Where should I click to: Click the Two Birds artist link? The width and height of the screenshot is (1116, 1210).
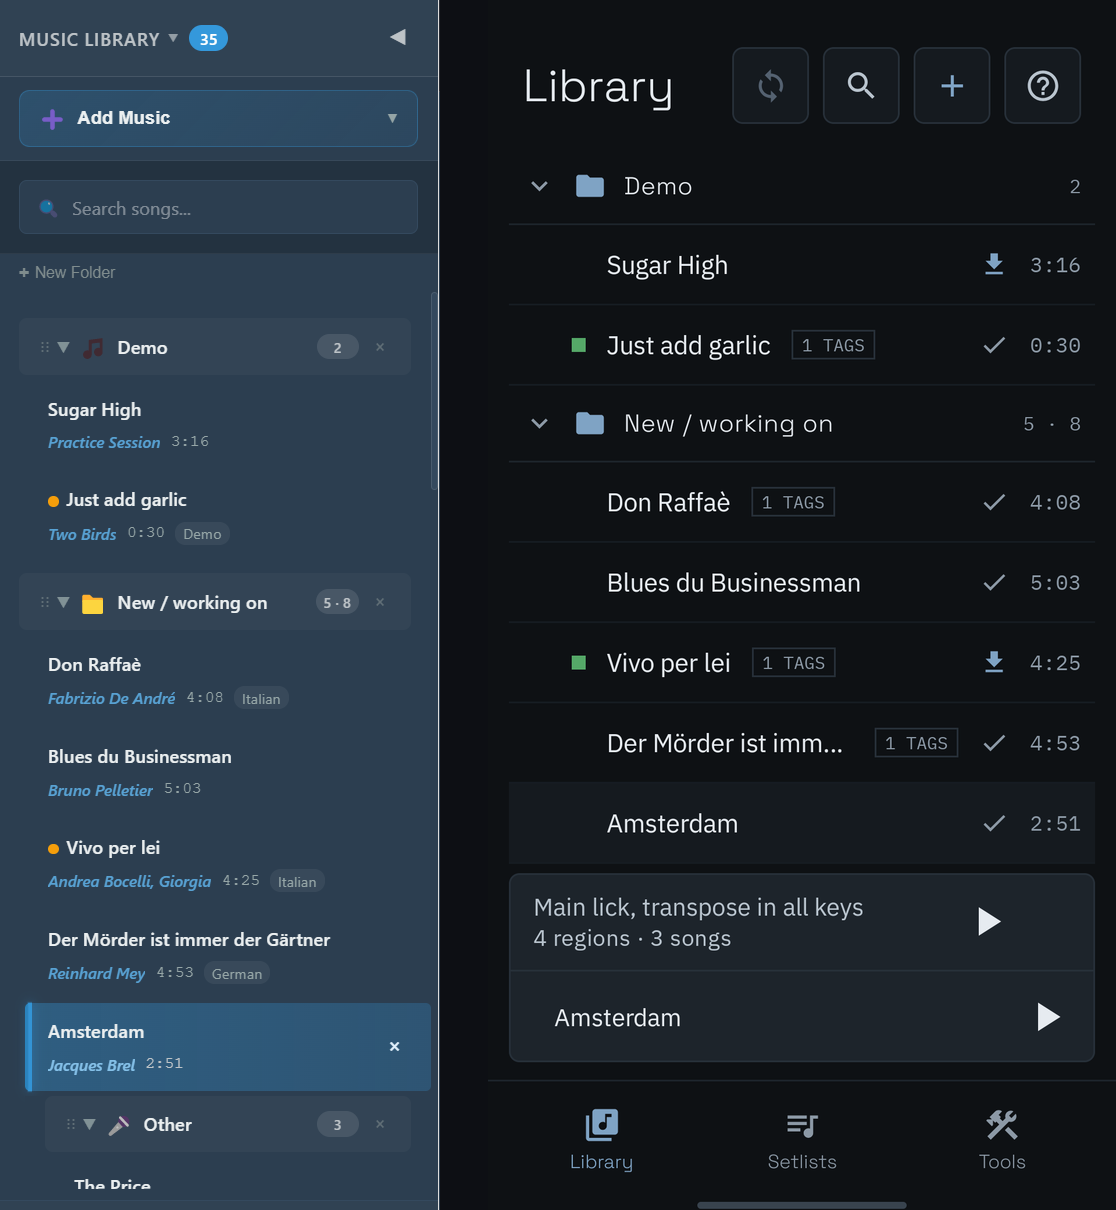82,534
